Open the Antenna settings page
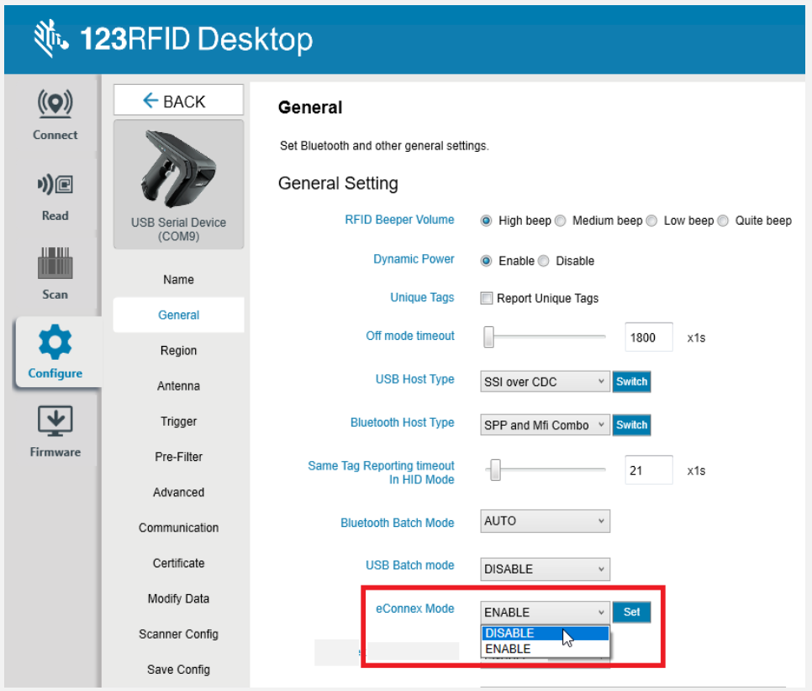The width and height of the screenshot is (812, 691). 178,386
